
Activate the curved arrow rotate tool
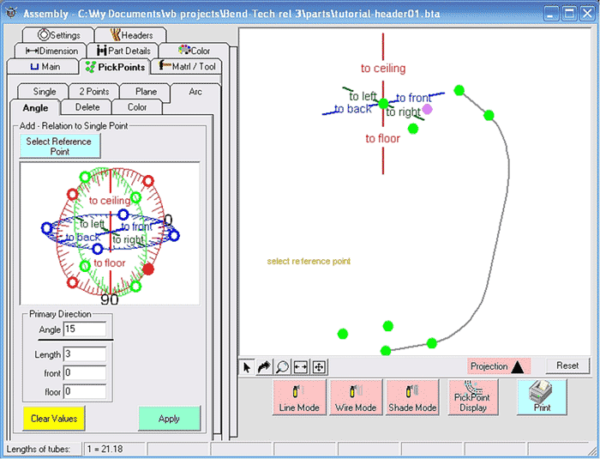[266, 367]
